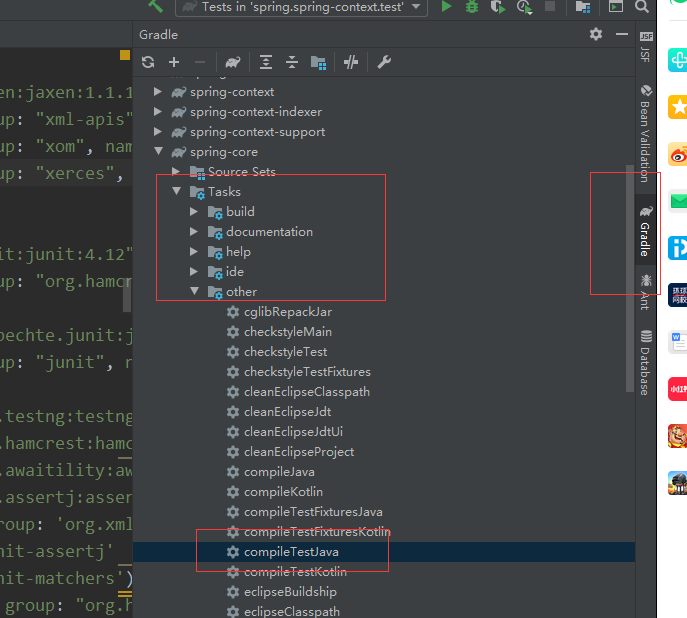Viewport: 687px width, 618px height.
Task: Open the Search Everywhere magnifier
Action: (x=641, y=7)
